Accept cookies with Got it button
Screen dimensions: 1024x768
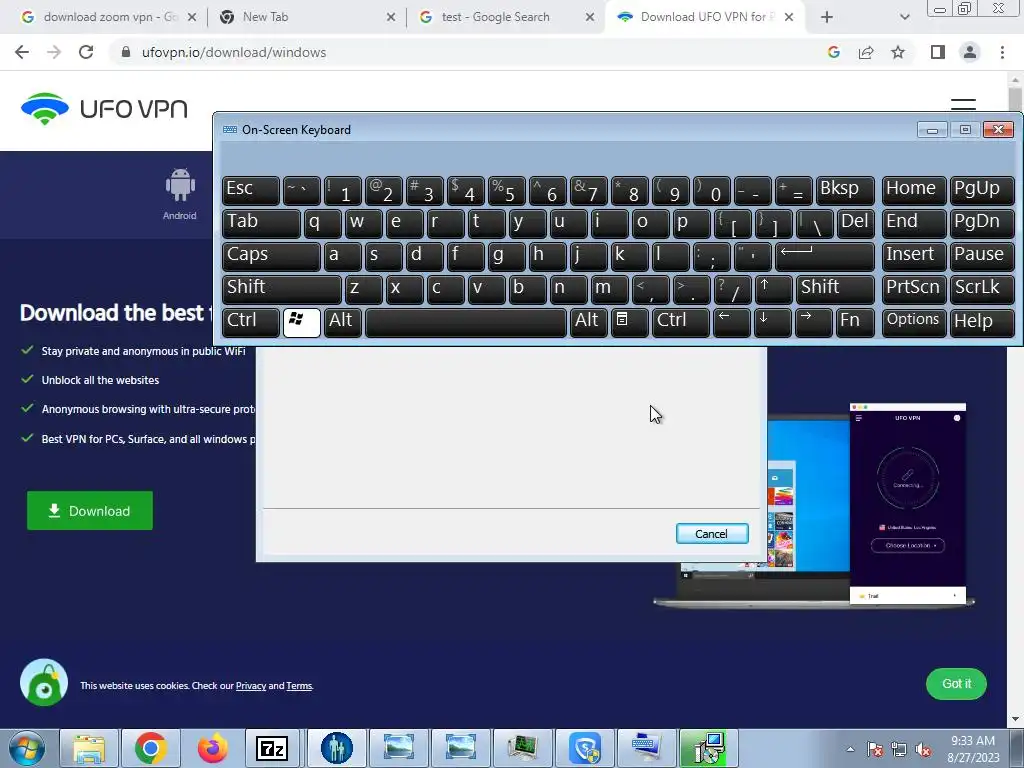point(956,684)
